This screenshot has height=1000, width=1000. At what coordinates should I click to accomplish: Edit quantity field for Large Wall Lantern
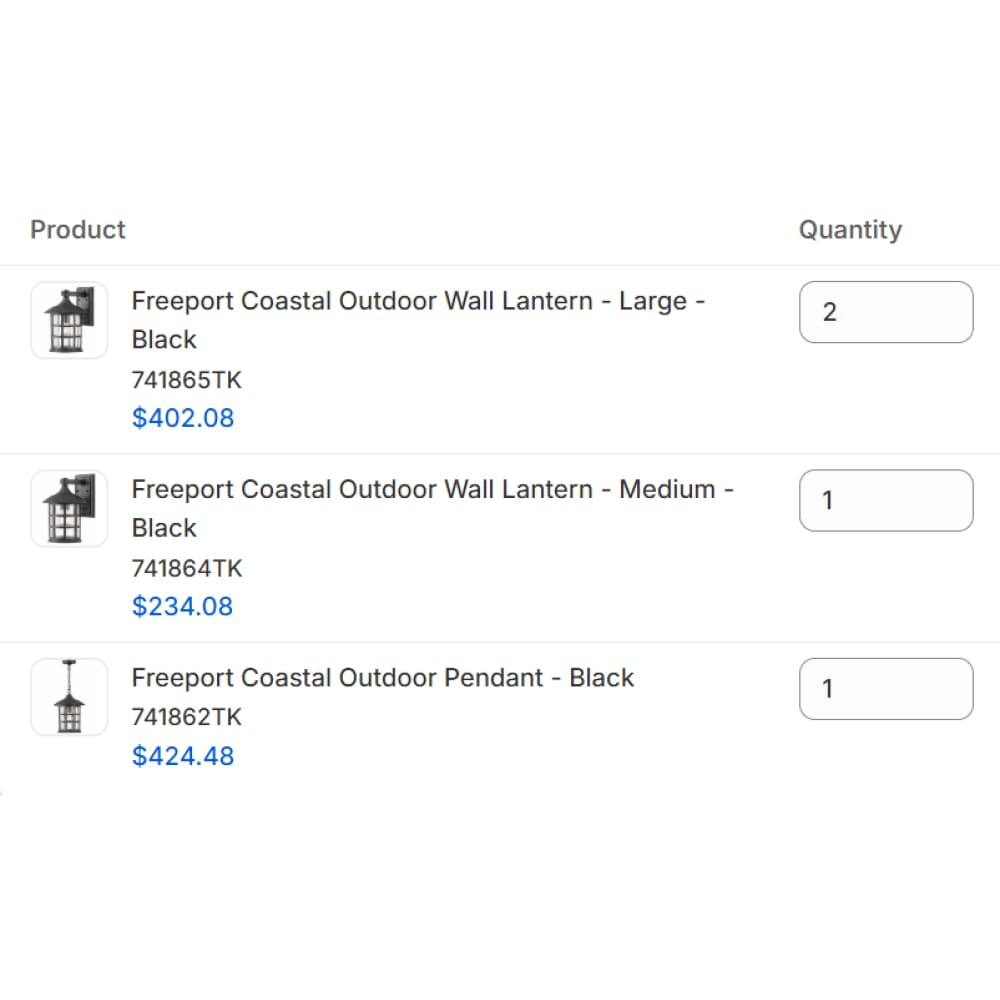[x=885, y=312]
